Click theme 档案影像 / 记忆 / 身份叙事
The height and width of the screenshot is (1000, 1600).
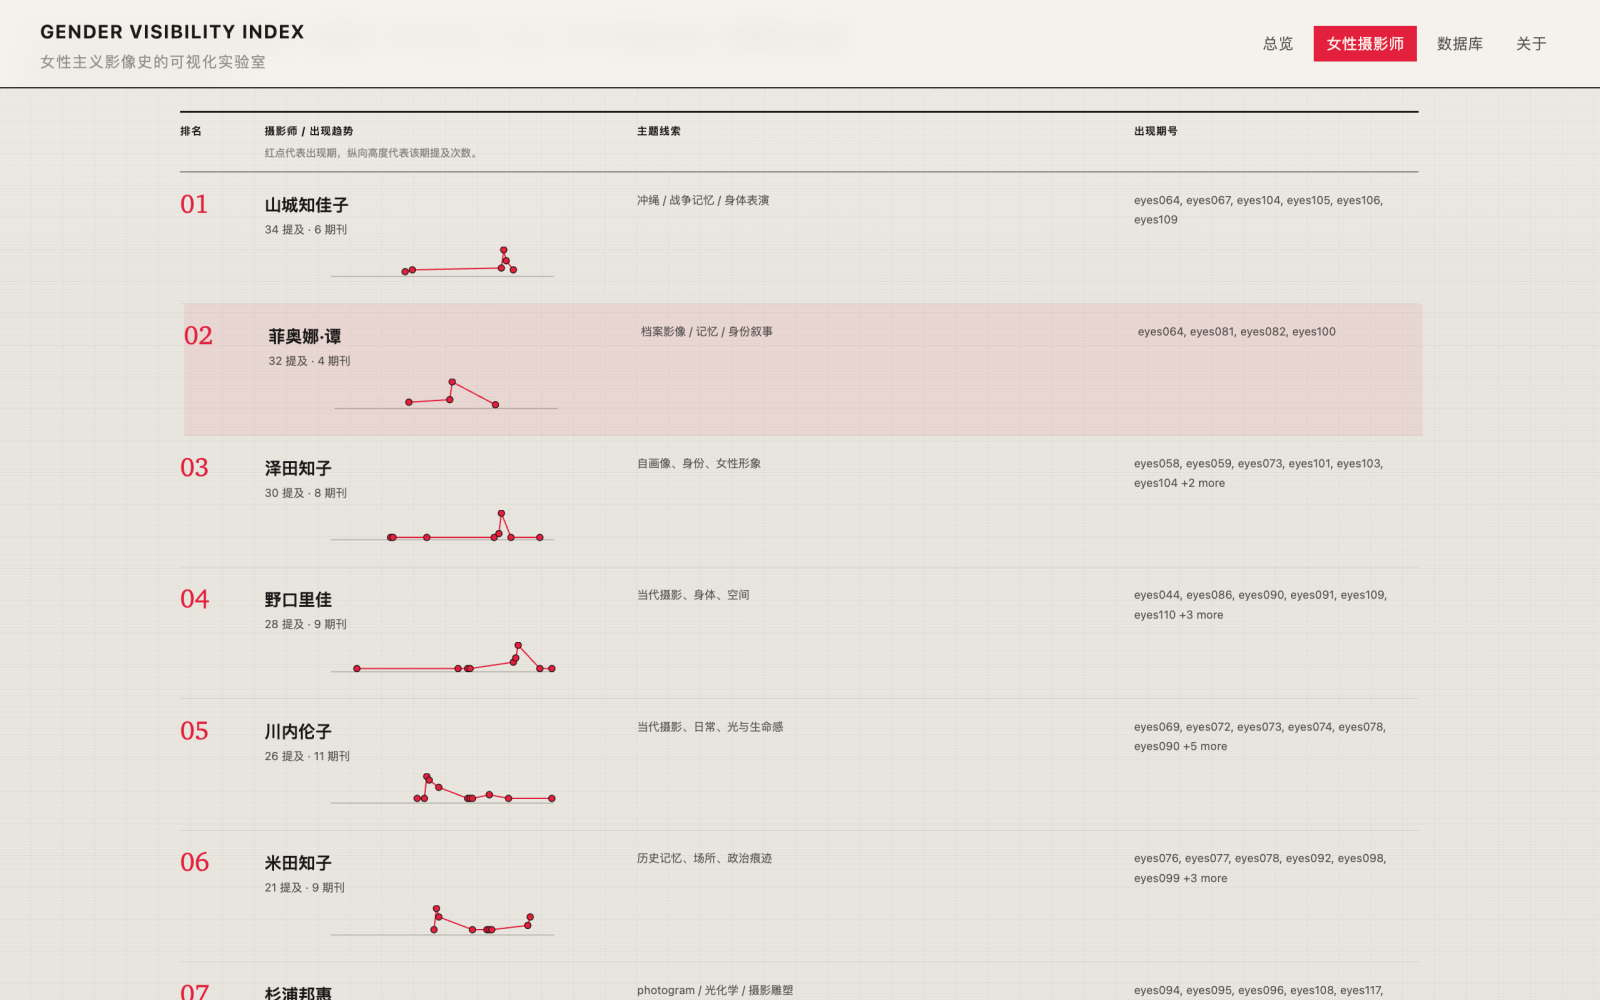[x=707, y=332]
